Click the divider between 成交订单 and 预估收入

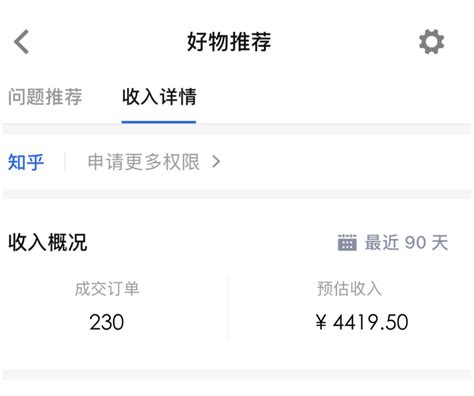tap(228, 307)
